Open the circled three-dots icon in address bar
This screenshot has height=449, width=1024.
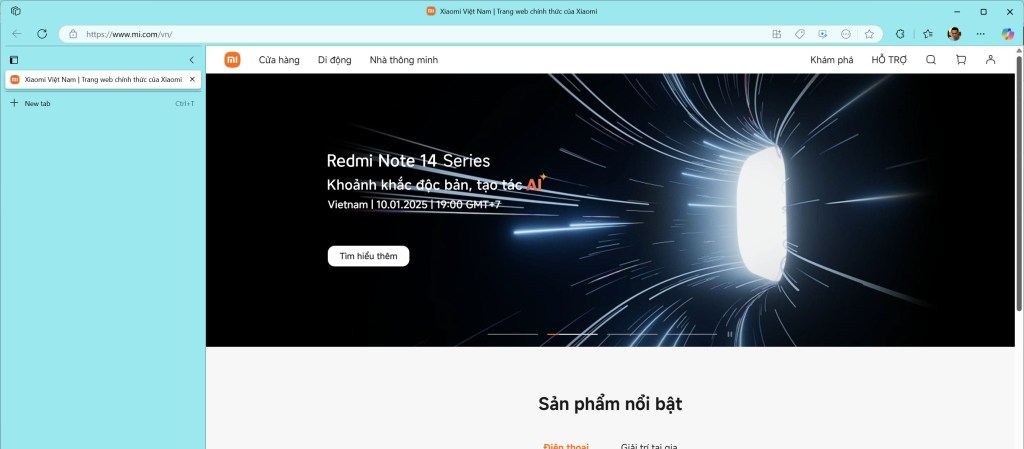(846, 34)
